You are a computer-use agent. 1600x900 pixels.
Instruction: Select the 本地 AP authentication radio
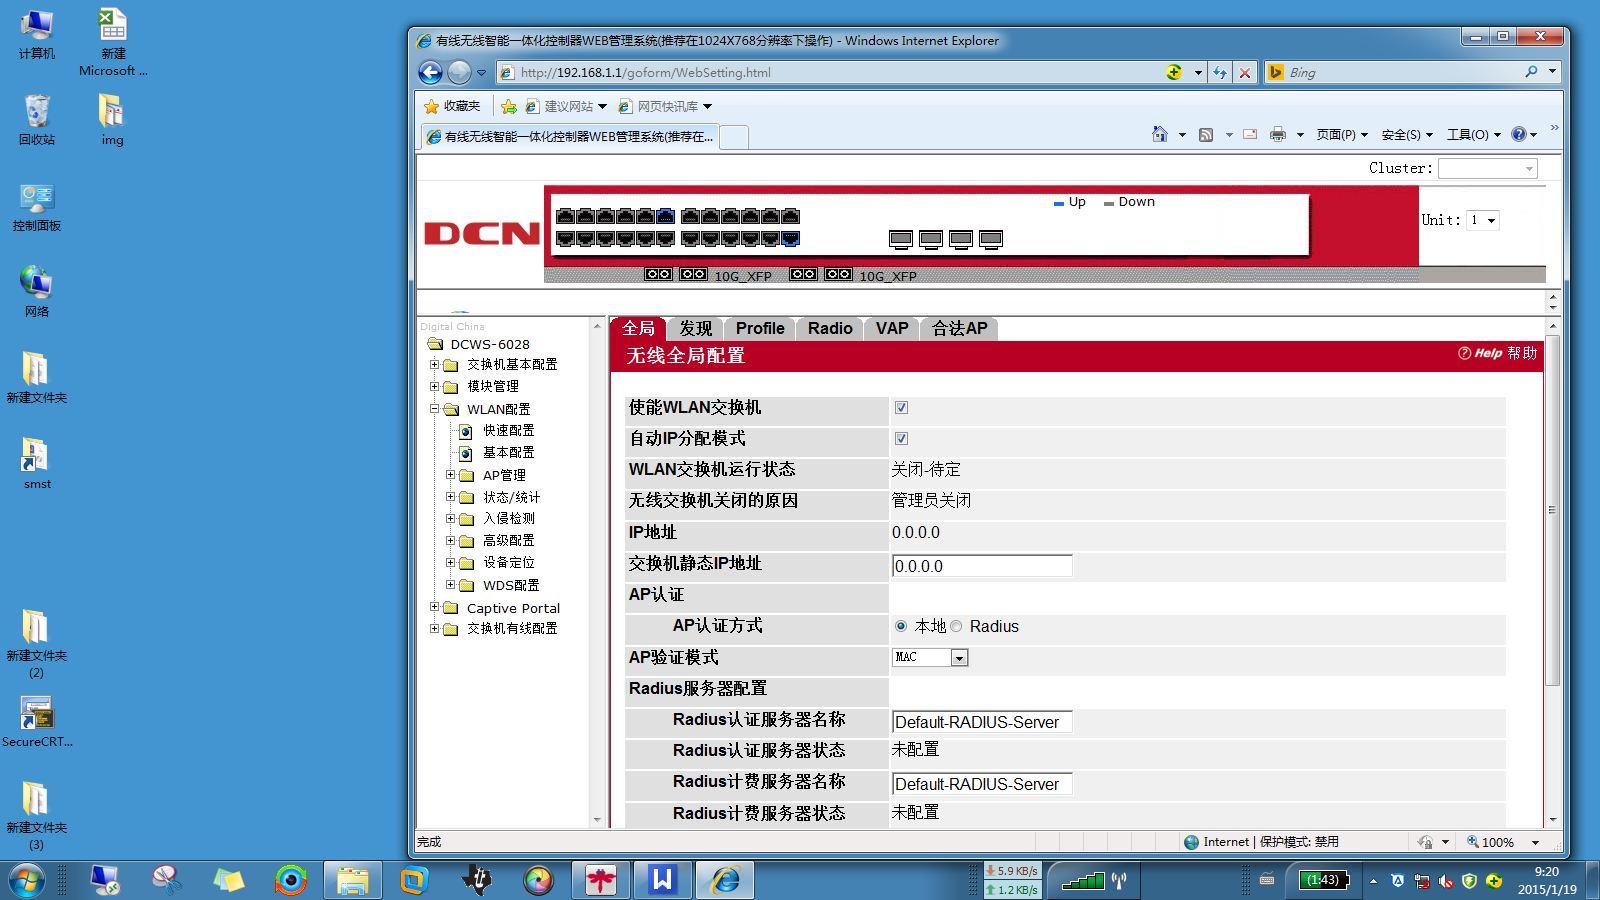pyautogui.click(x=901, y=626)
